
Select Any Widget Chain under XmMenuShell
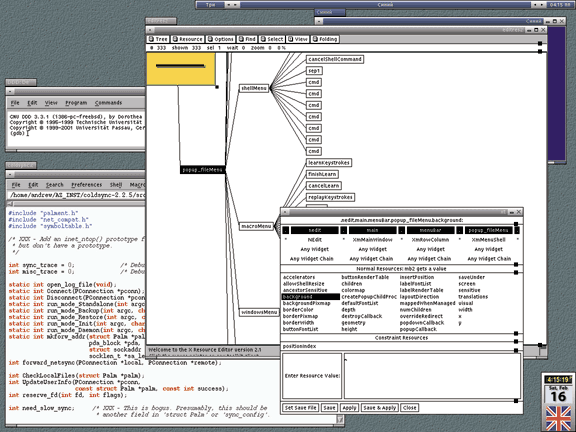click(489, 259)
